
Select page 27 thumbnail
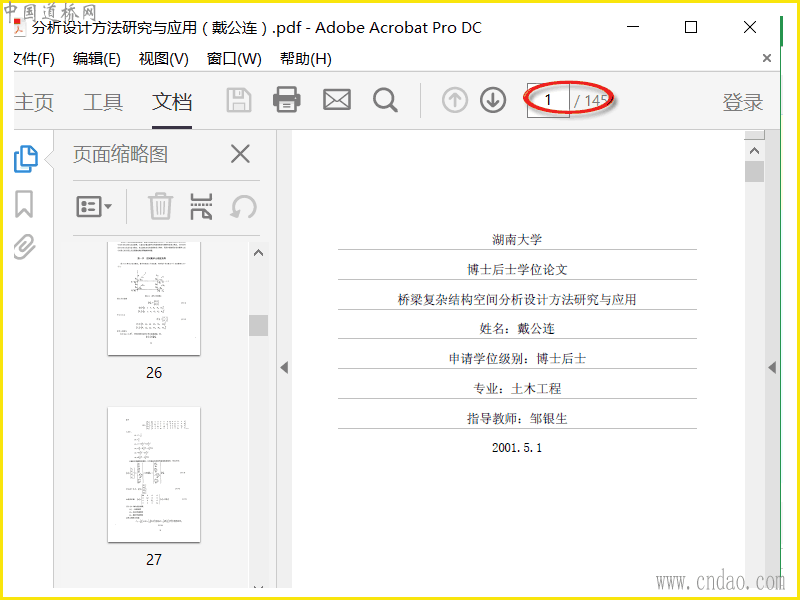[x=154, y=474]
